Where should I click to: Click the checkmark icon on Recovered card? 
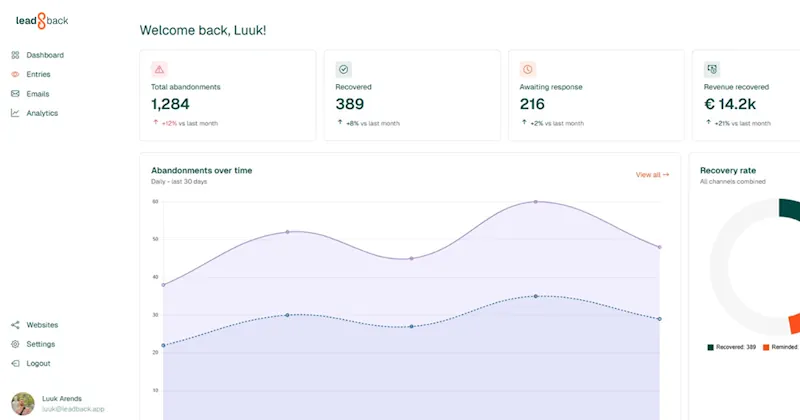(343, 69)
